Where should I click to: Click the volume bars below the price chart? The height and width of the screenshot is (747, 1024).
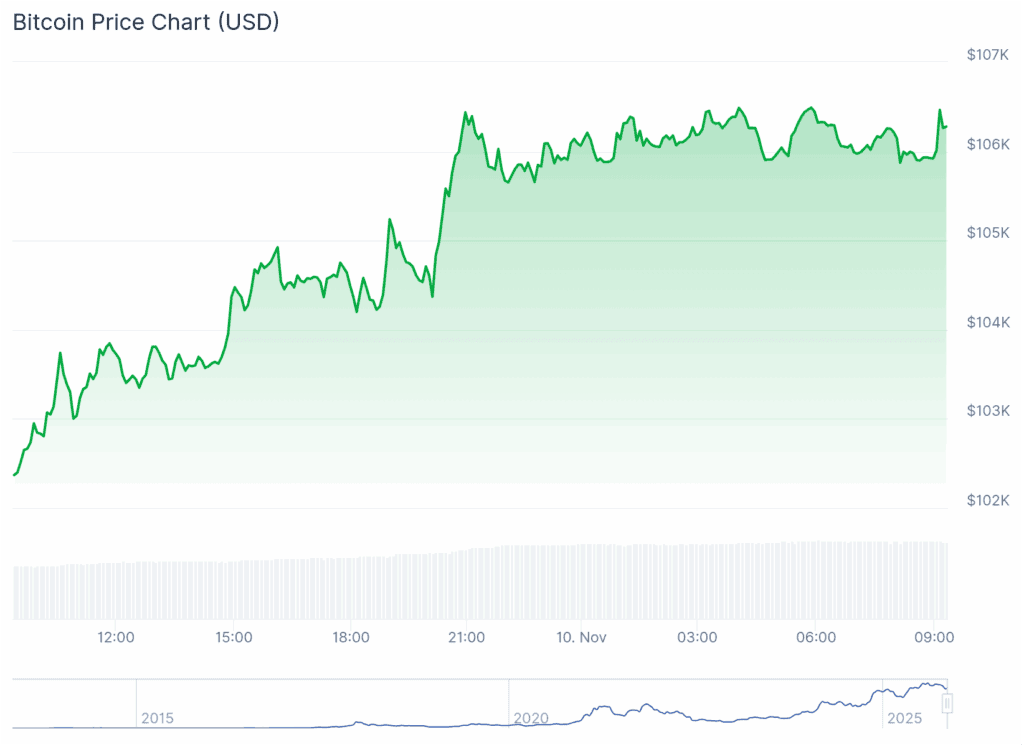(480, 583)
